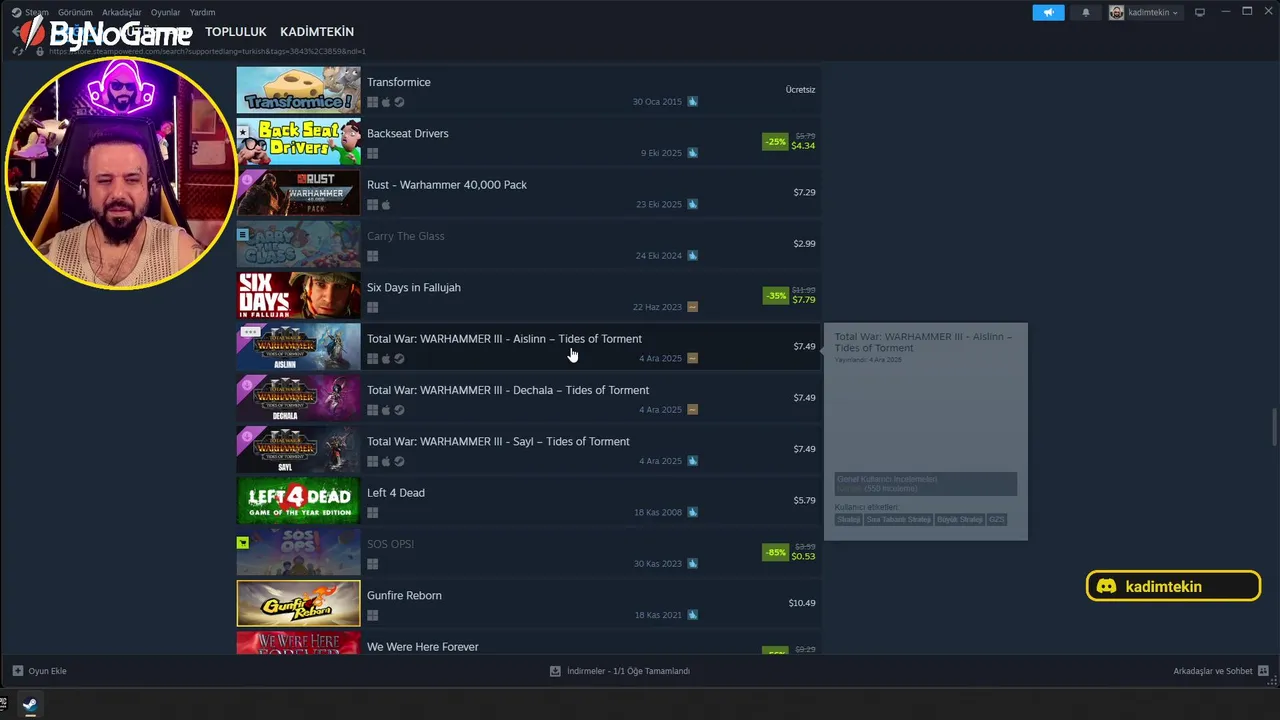Click the purple DLC badge on the Dechala thumbnail

247,386
